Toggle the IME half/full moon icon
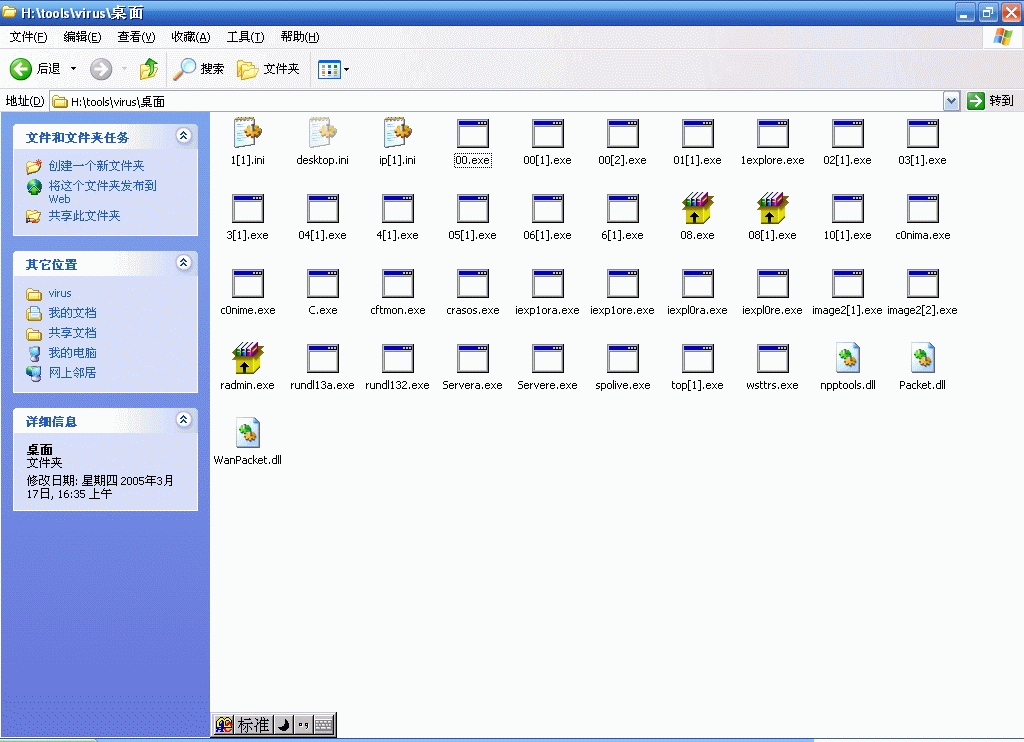Viewport: 1024px width, 742px height. pyautogui.click(x=283, y=725)
